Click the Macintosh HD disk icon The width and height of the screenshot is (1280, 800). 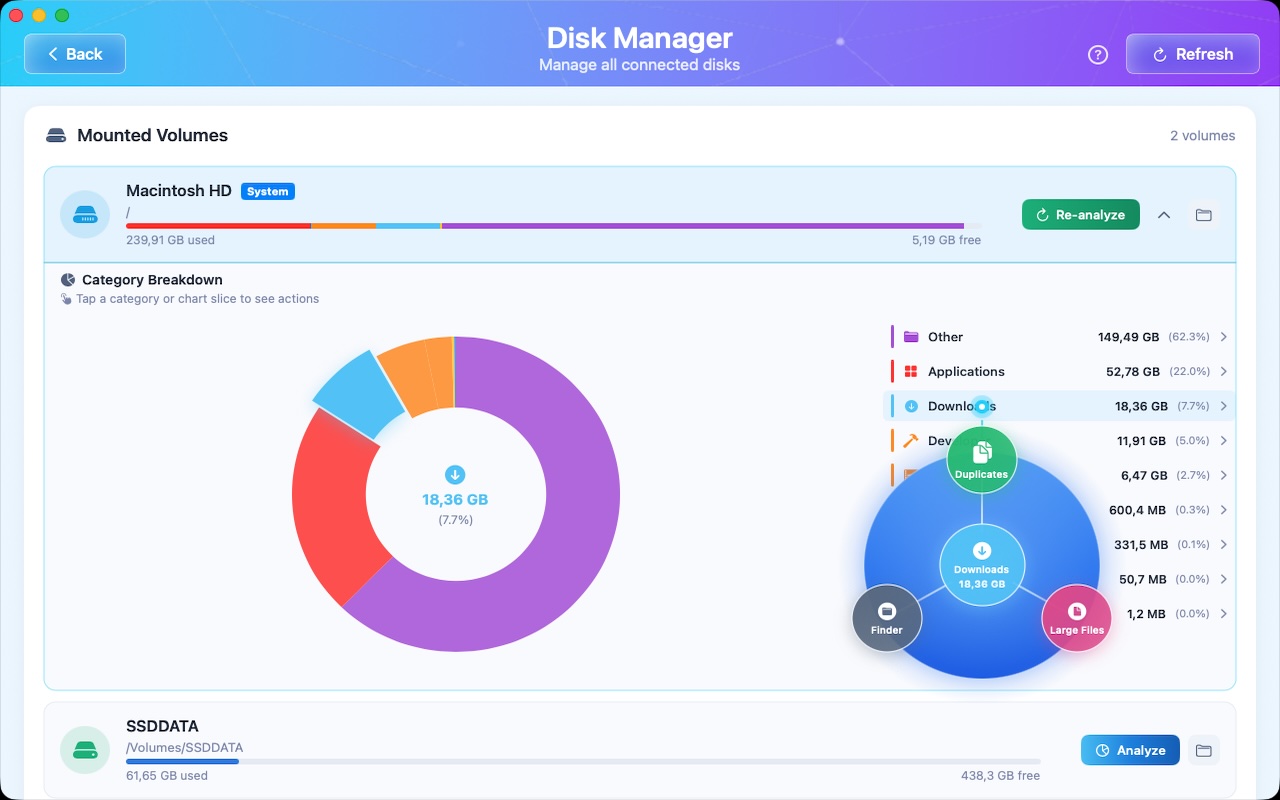coord(85,215)
